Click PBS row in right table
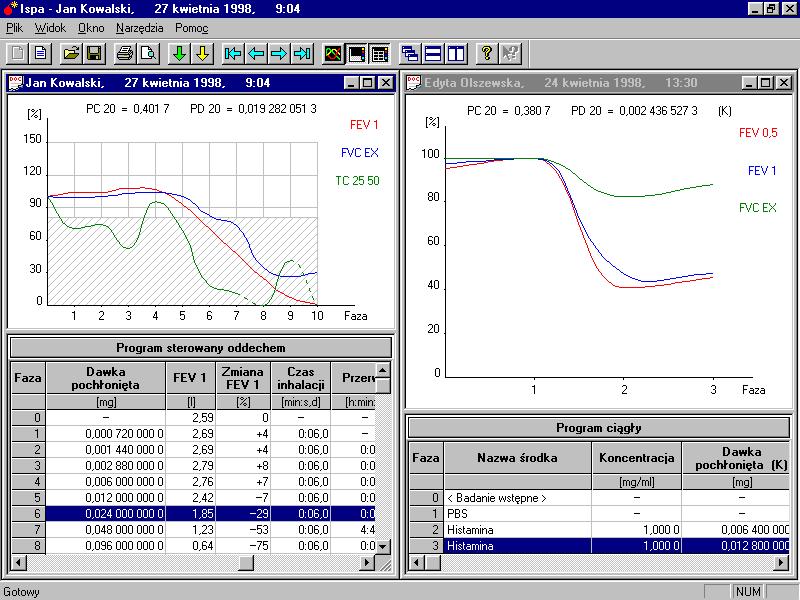 [x=599, y=514]
